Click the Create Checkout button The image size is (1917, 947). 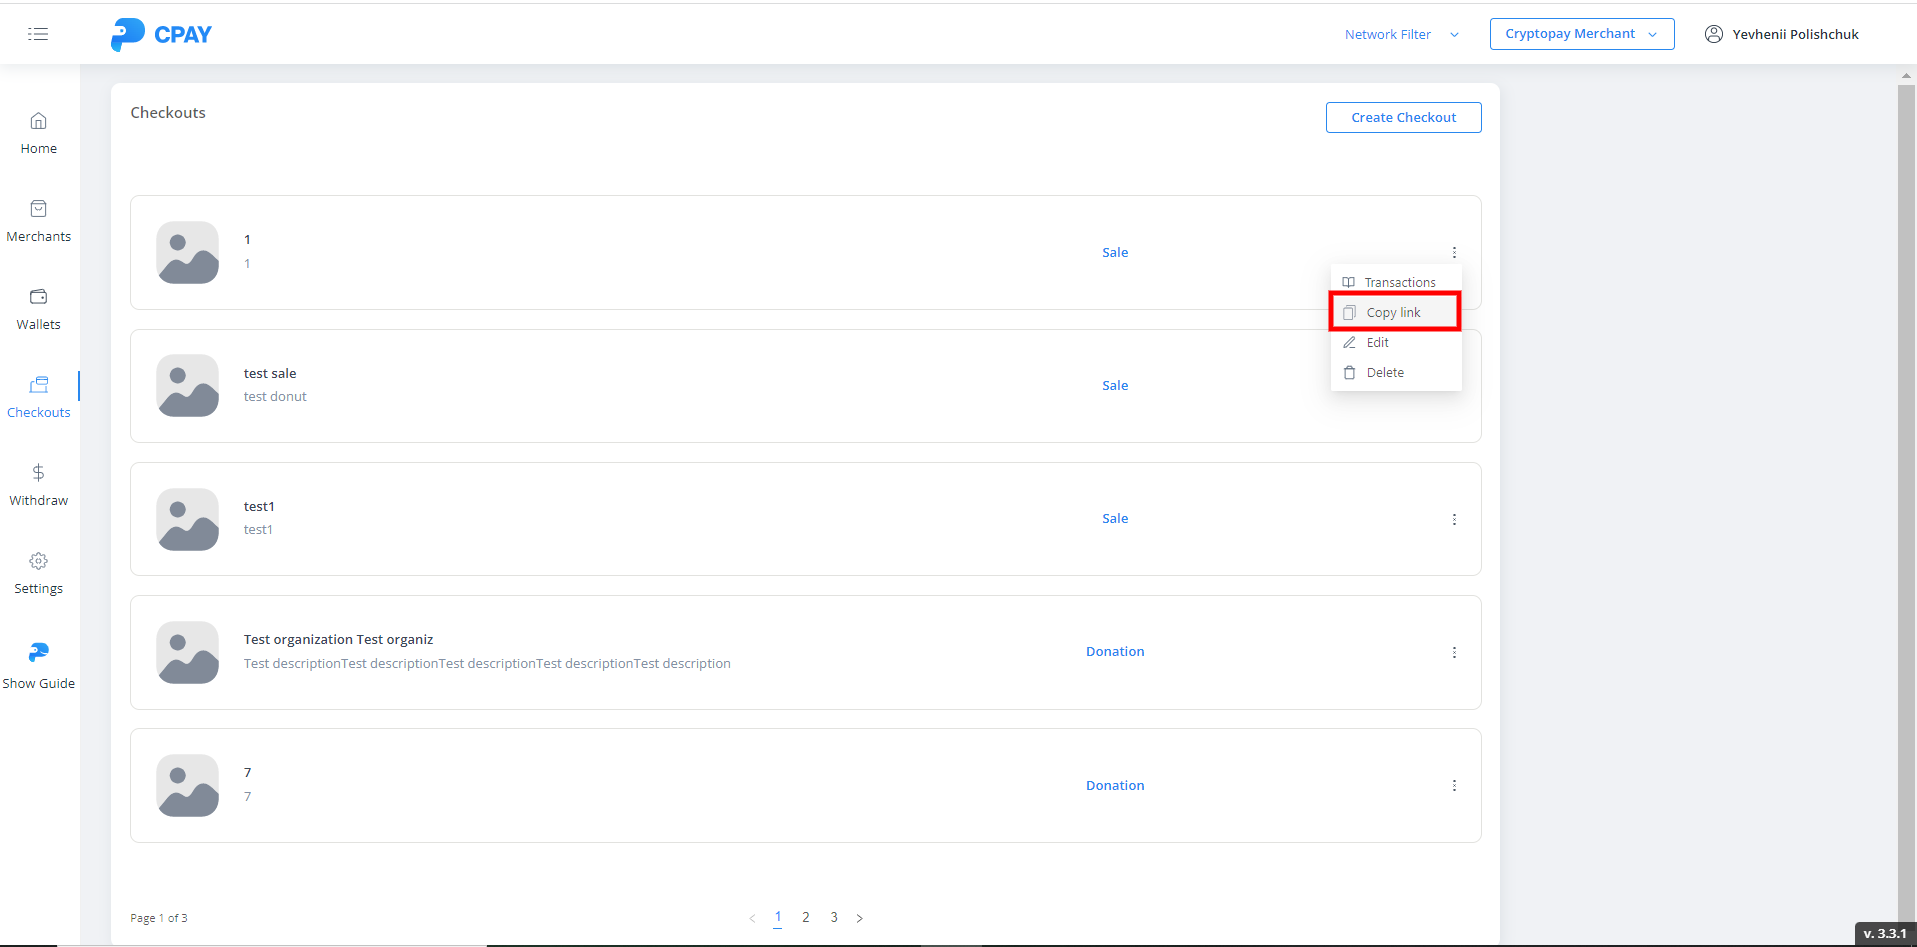[x=1403, y=117]
